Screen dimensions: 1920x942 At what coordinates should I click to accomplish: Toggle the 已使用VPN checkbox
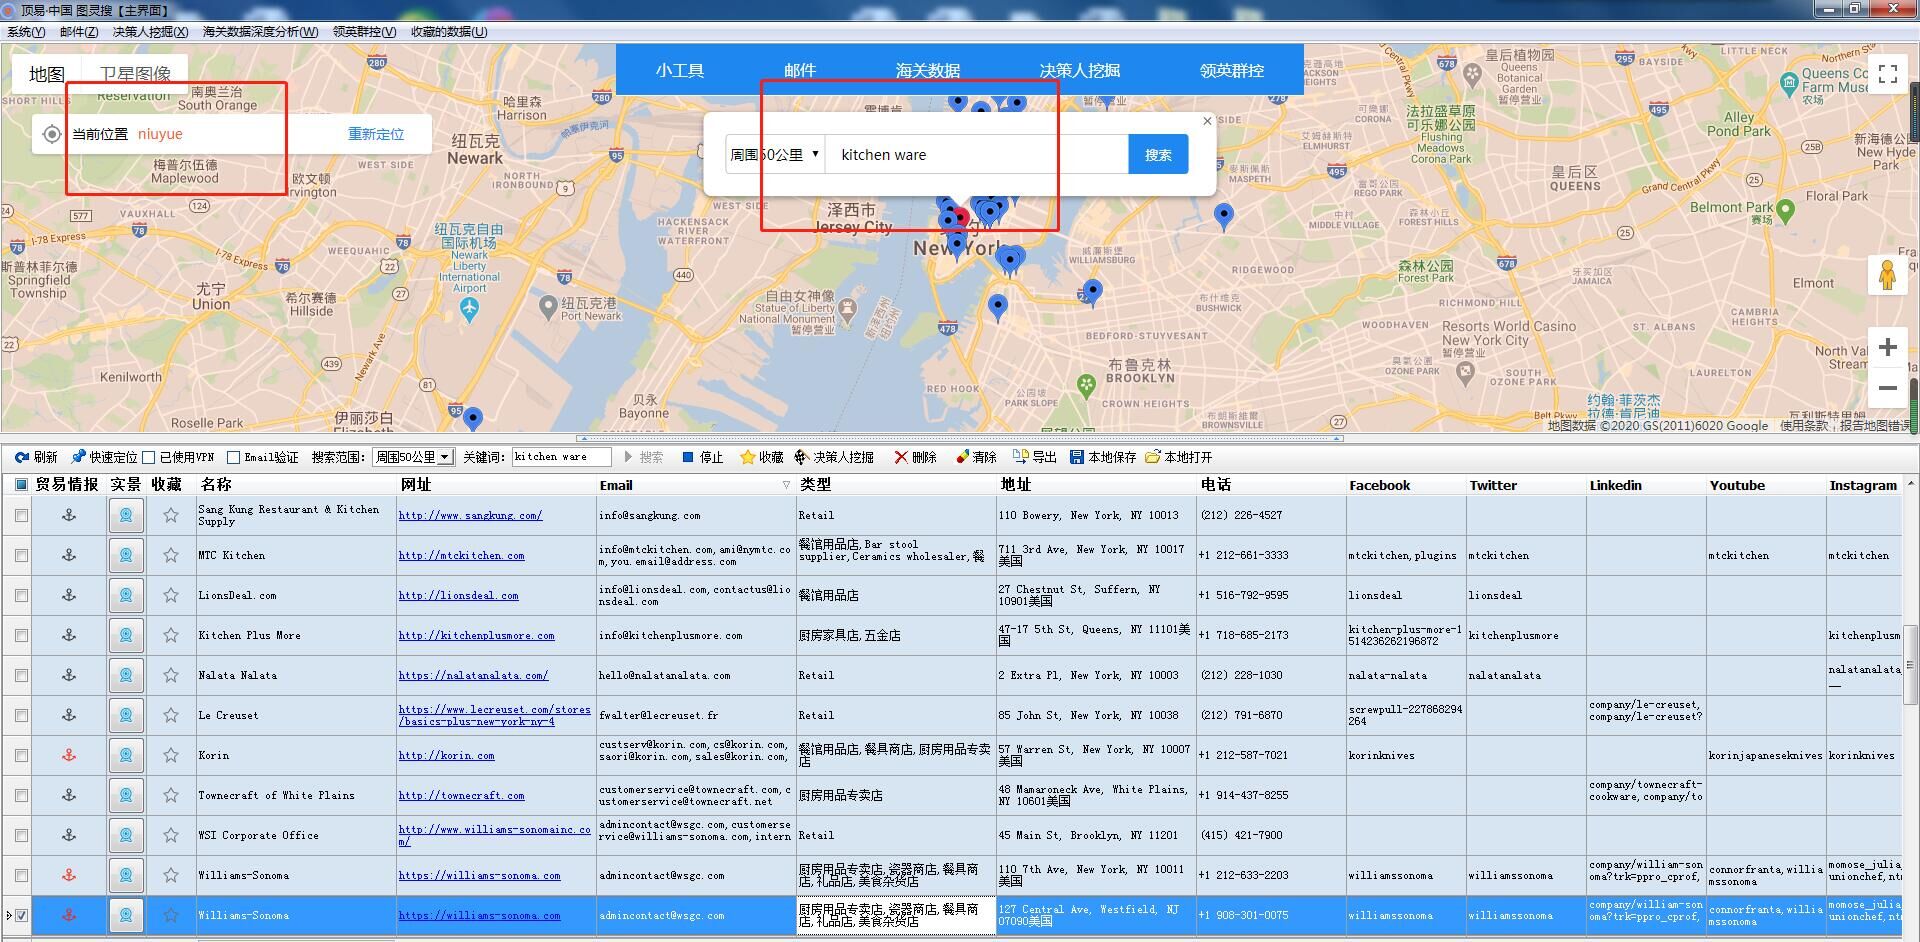point(149,457)
